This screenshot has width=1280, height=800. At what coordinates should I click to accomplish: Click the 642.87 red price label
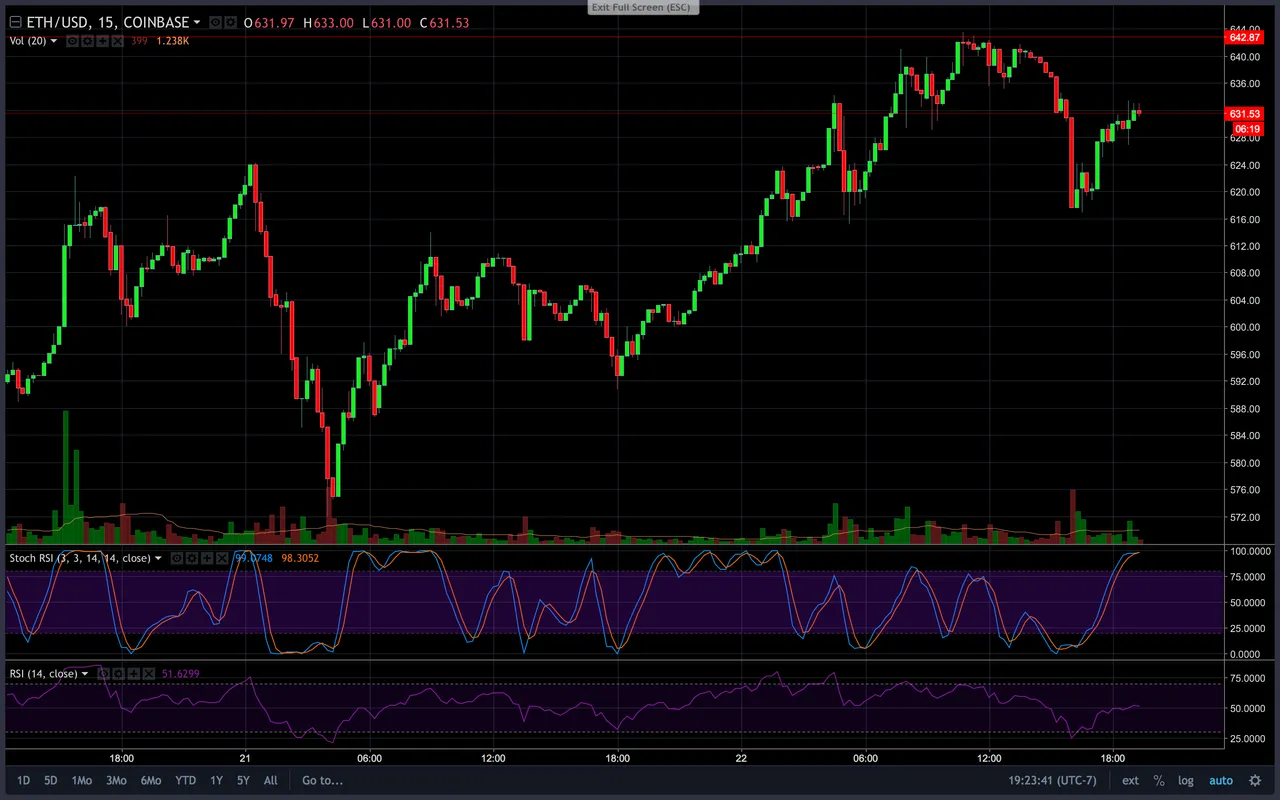(1244, 37)
